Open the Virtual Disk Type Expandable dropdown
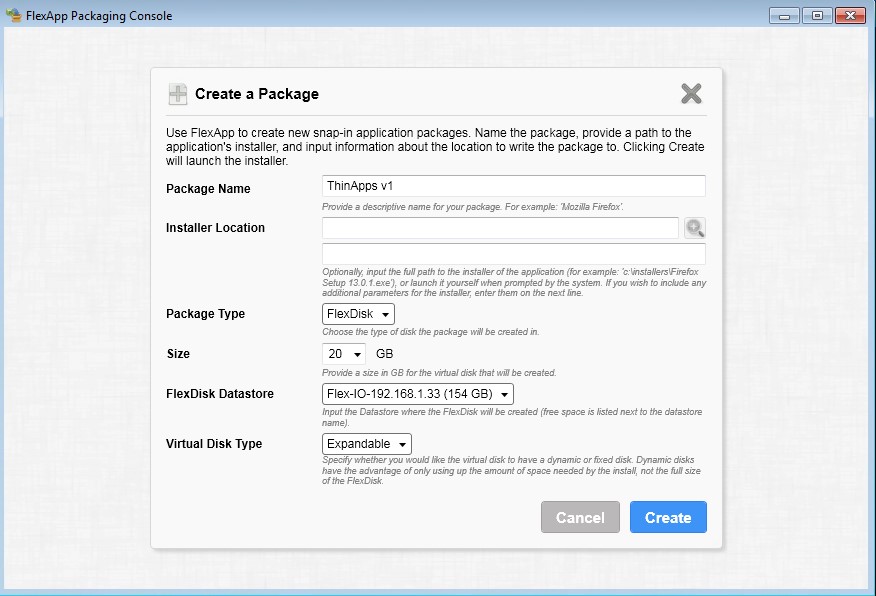 (x=366, y=444)
